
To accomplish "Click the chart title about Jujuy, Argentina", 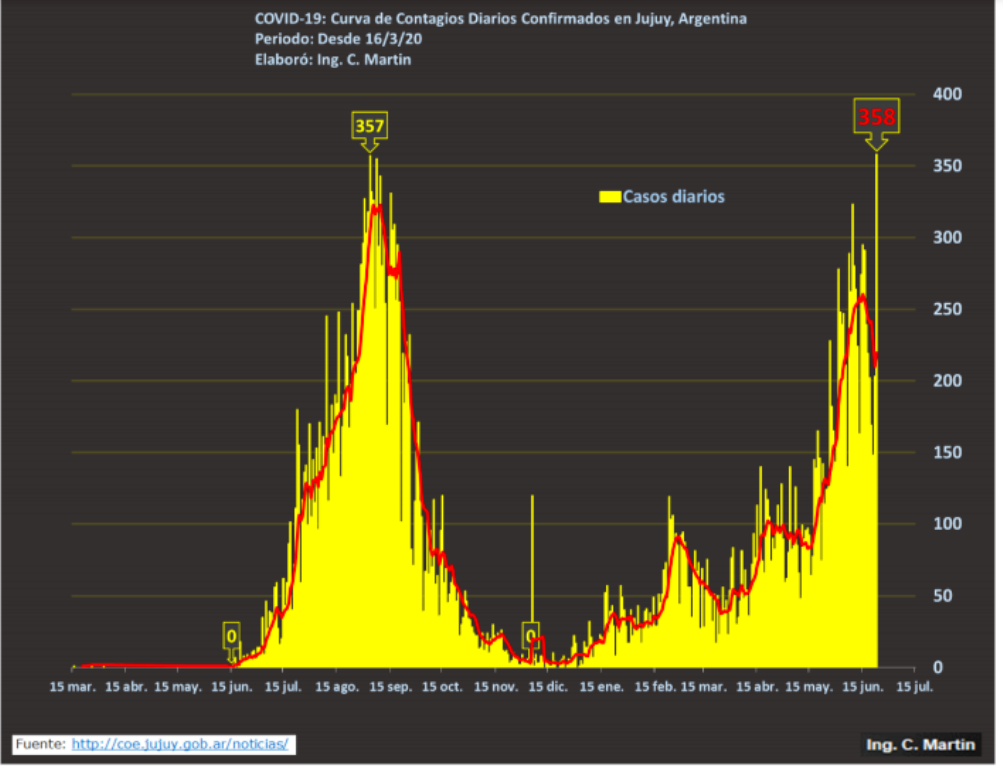I will point(501,19).
